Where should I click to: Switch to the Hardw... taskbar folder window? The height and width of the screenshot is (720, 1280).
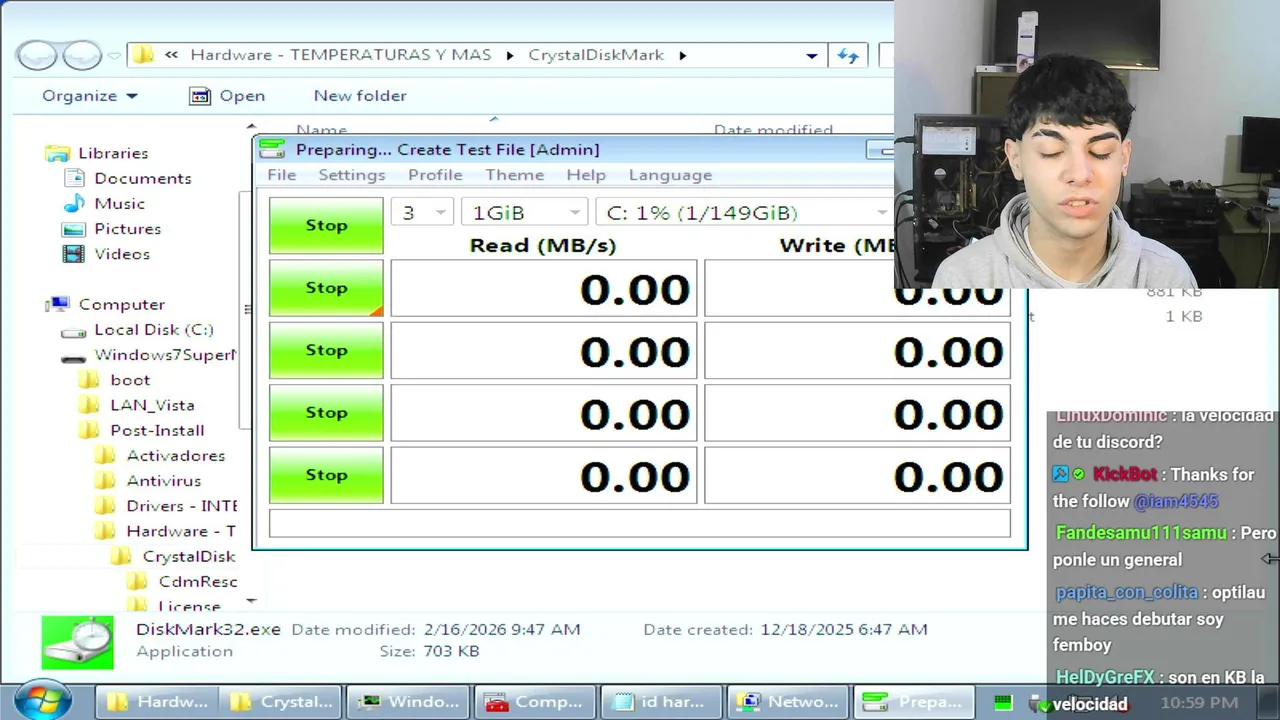point(157,702)
